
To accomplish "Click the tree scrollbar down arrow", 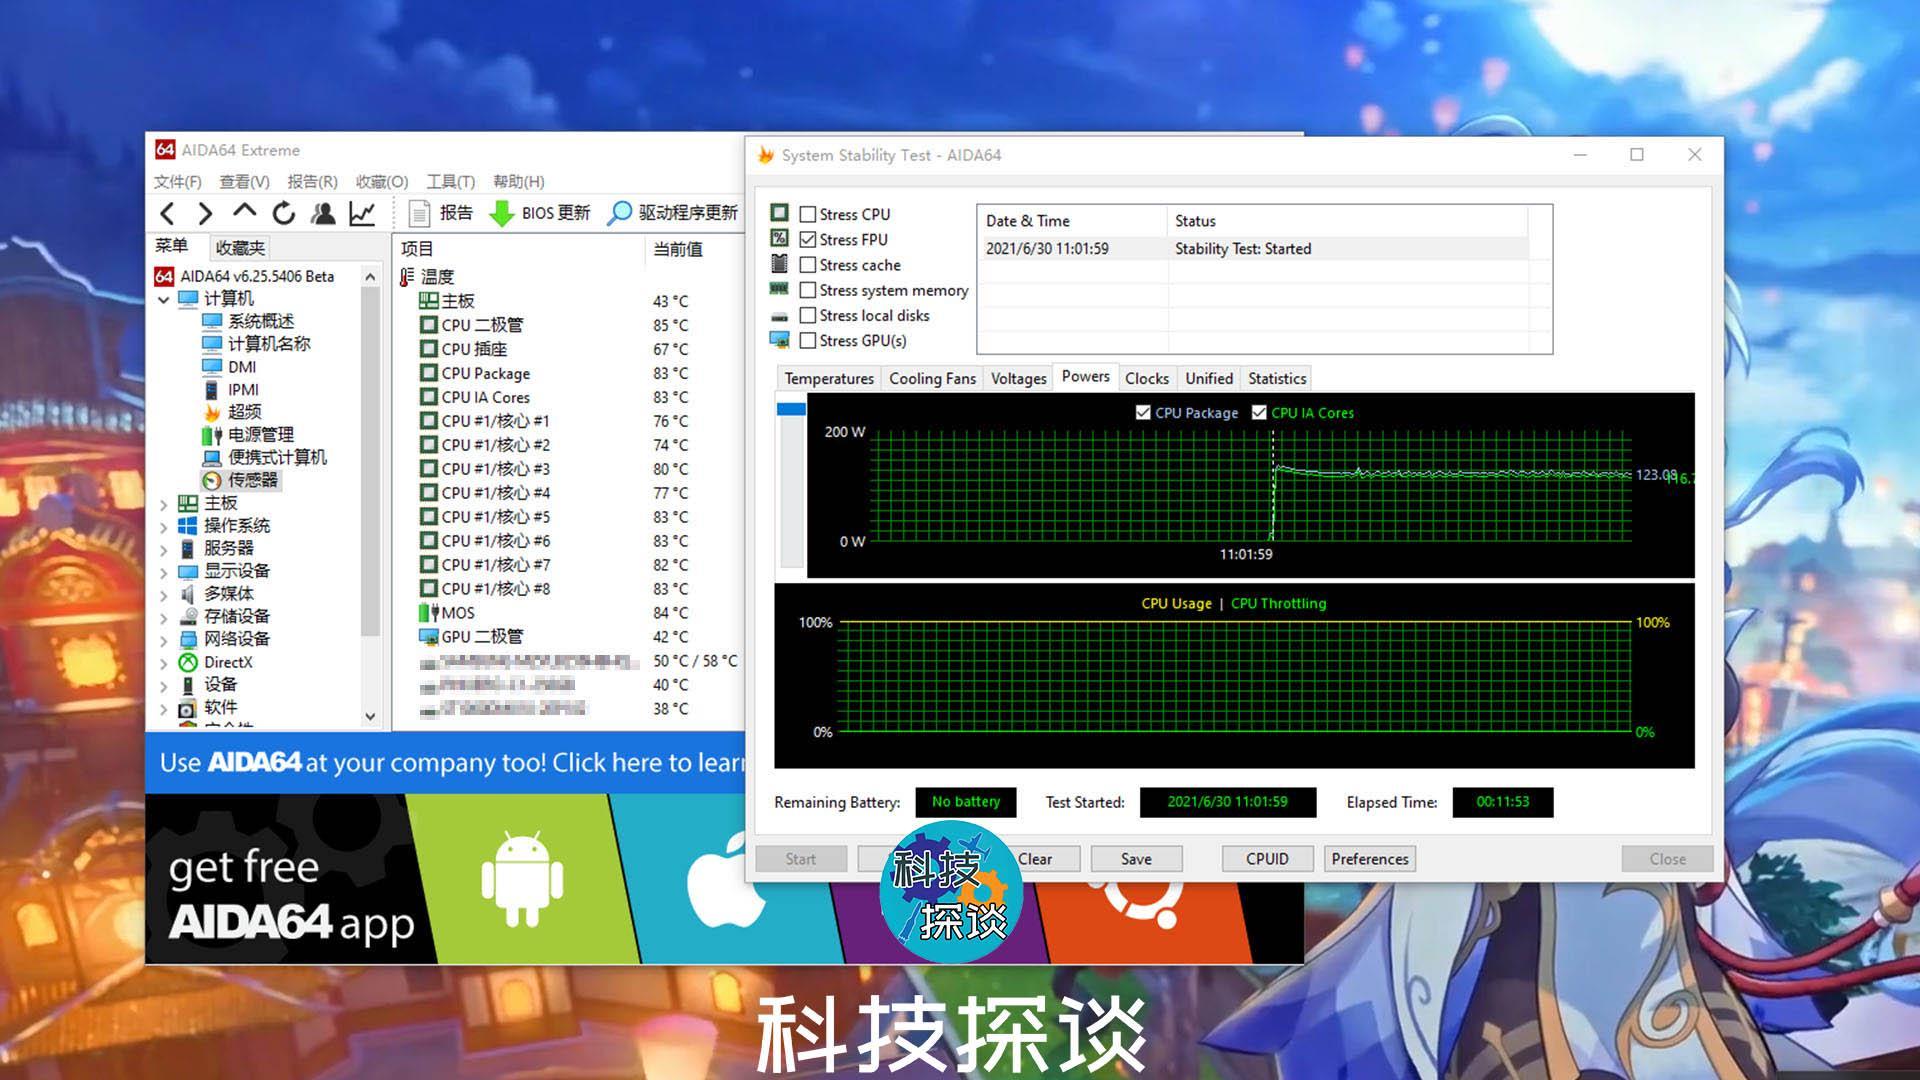I will 370,716.
